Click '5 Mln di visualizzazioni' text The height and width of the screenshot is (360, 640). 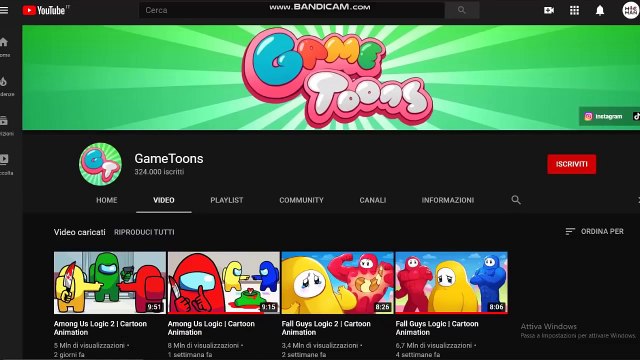[89, 345]
